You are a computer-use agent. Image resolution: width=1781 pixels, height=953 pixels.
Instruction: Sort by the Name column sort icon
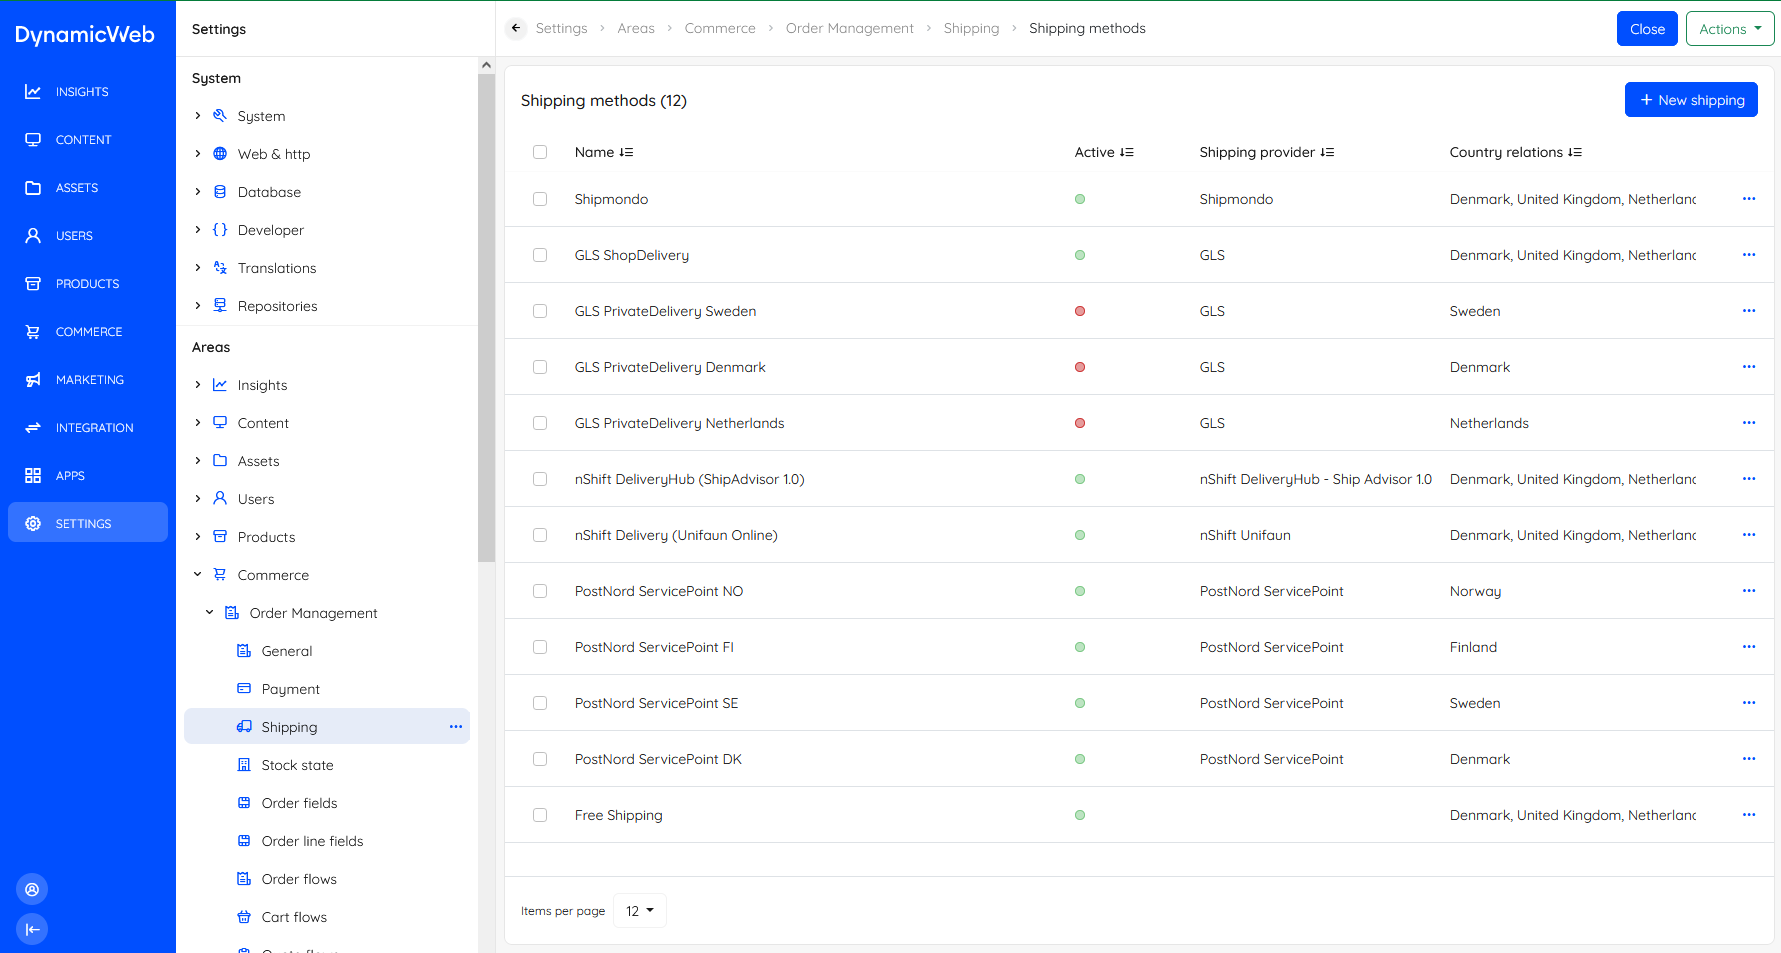[626, 152]
